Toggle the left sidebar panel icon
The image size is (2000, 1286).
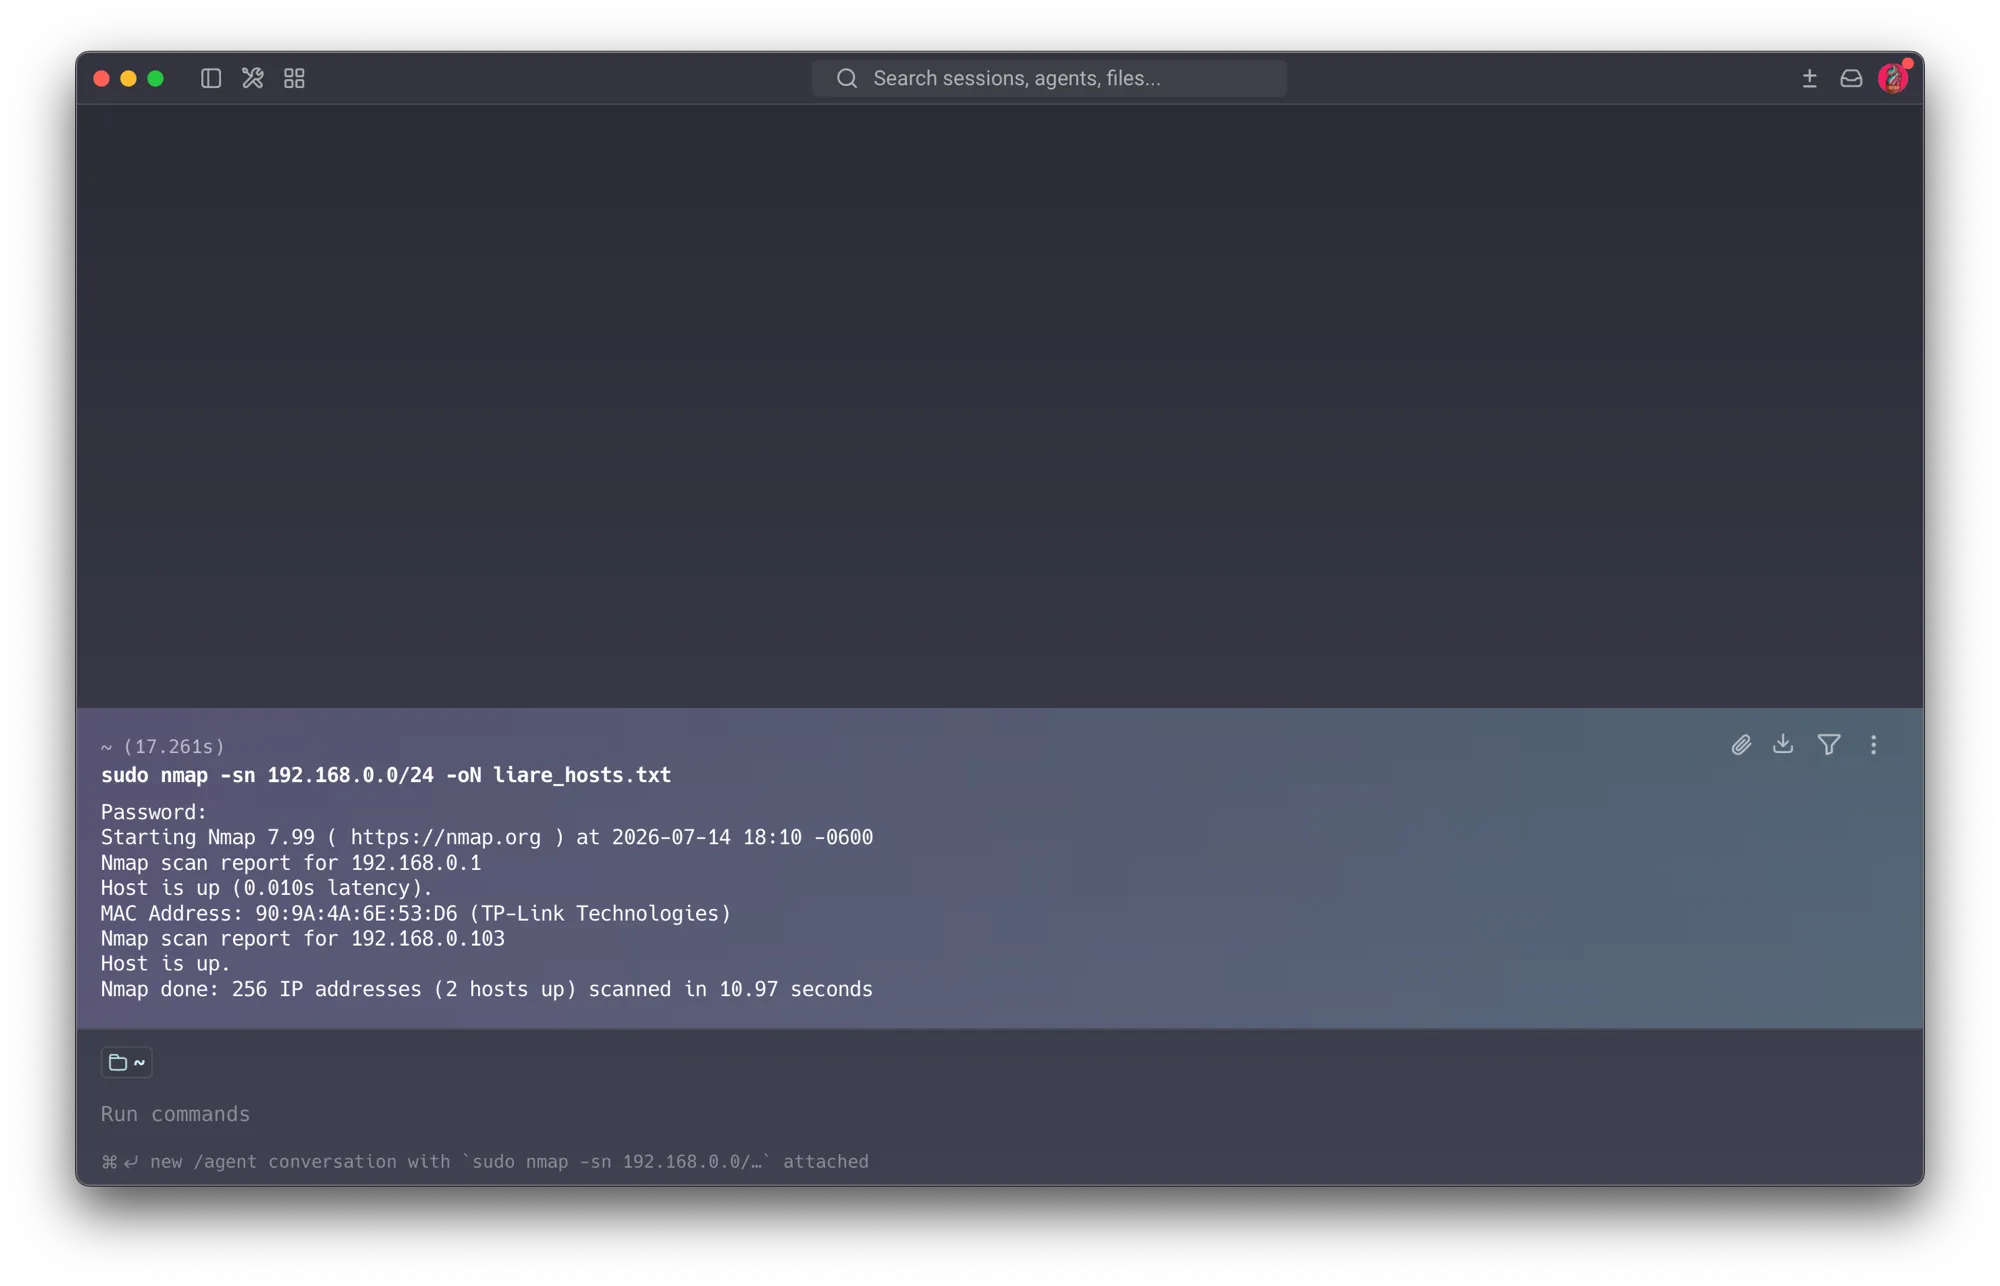pos(210,78)
